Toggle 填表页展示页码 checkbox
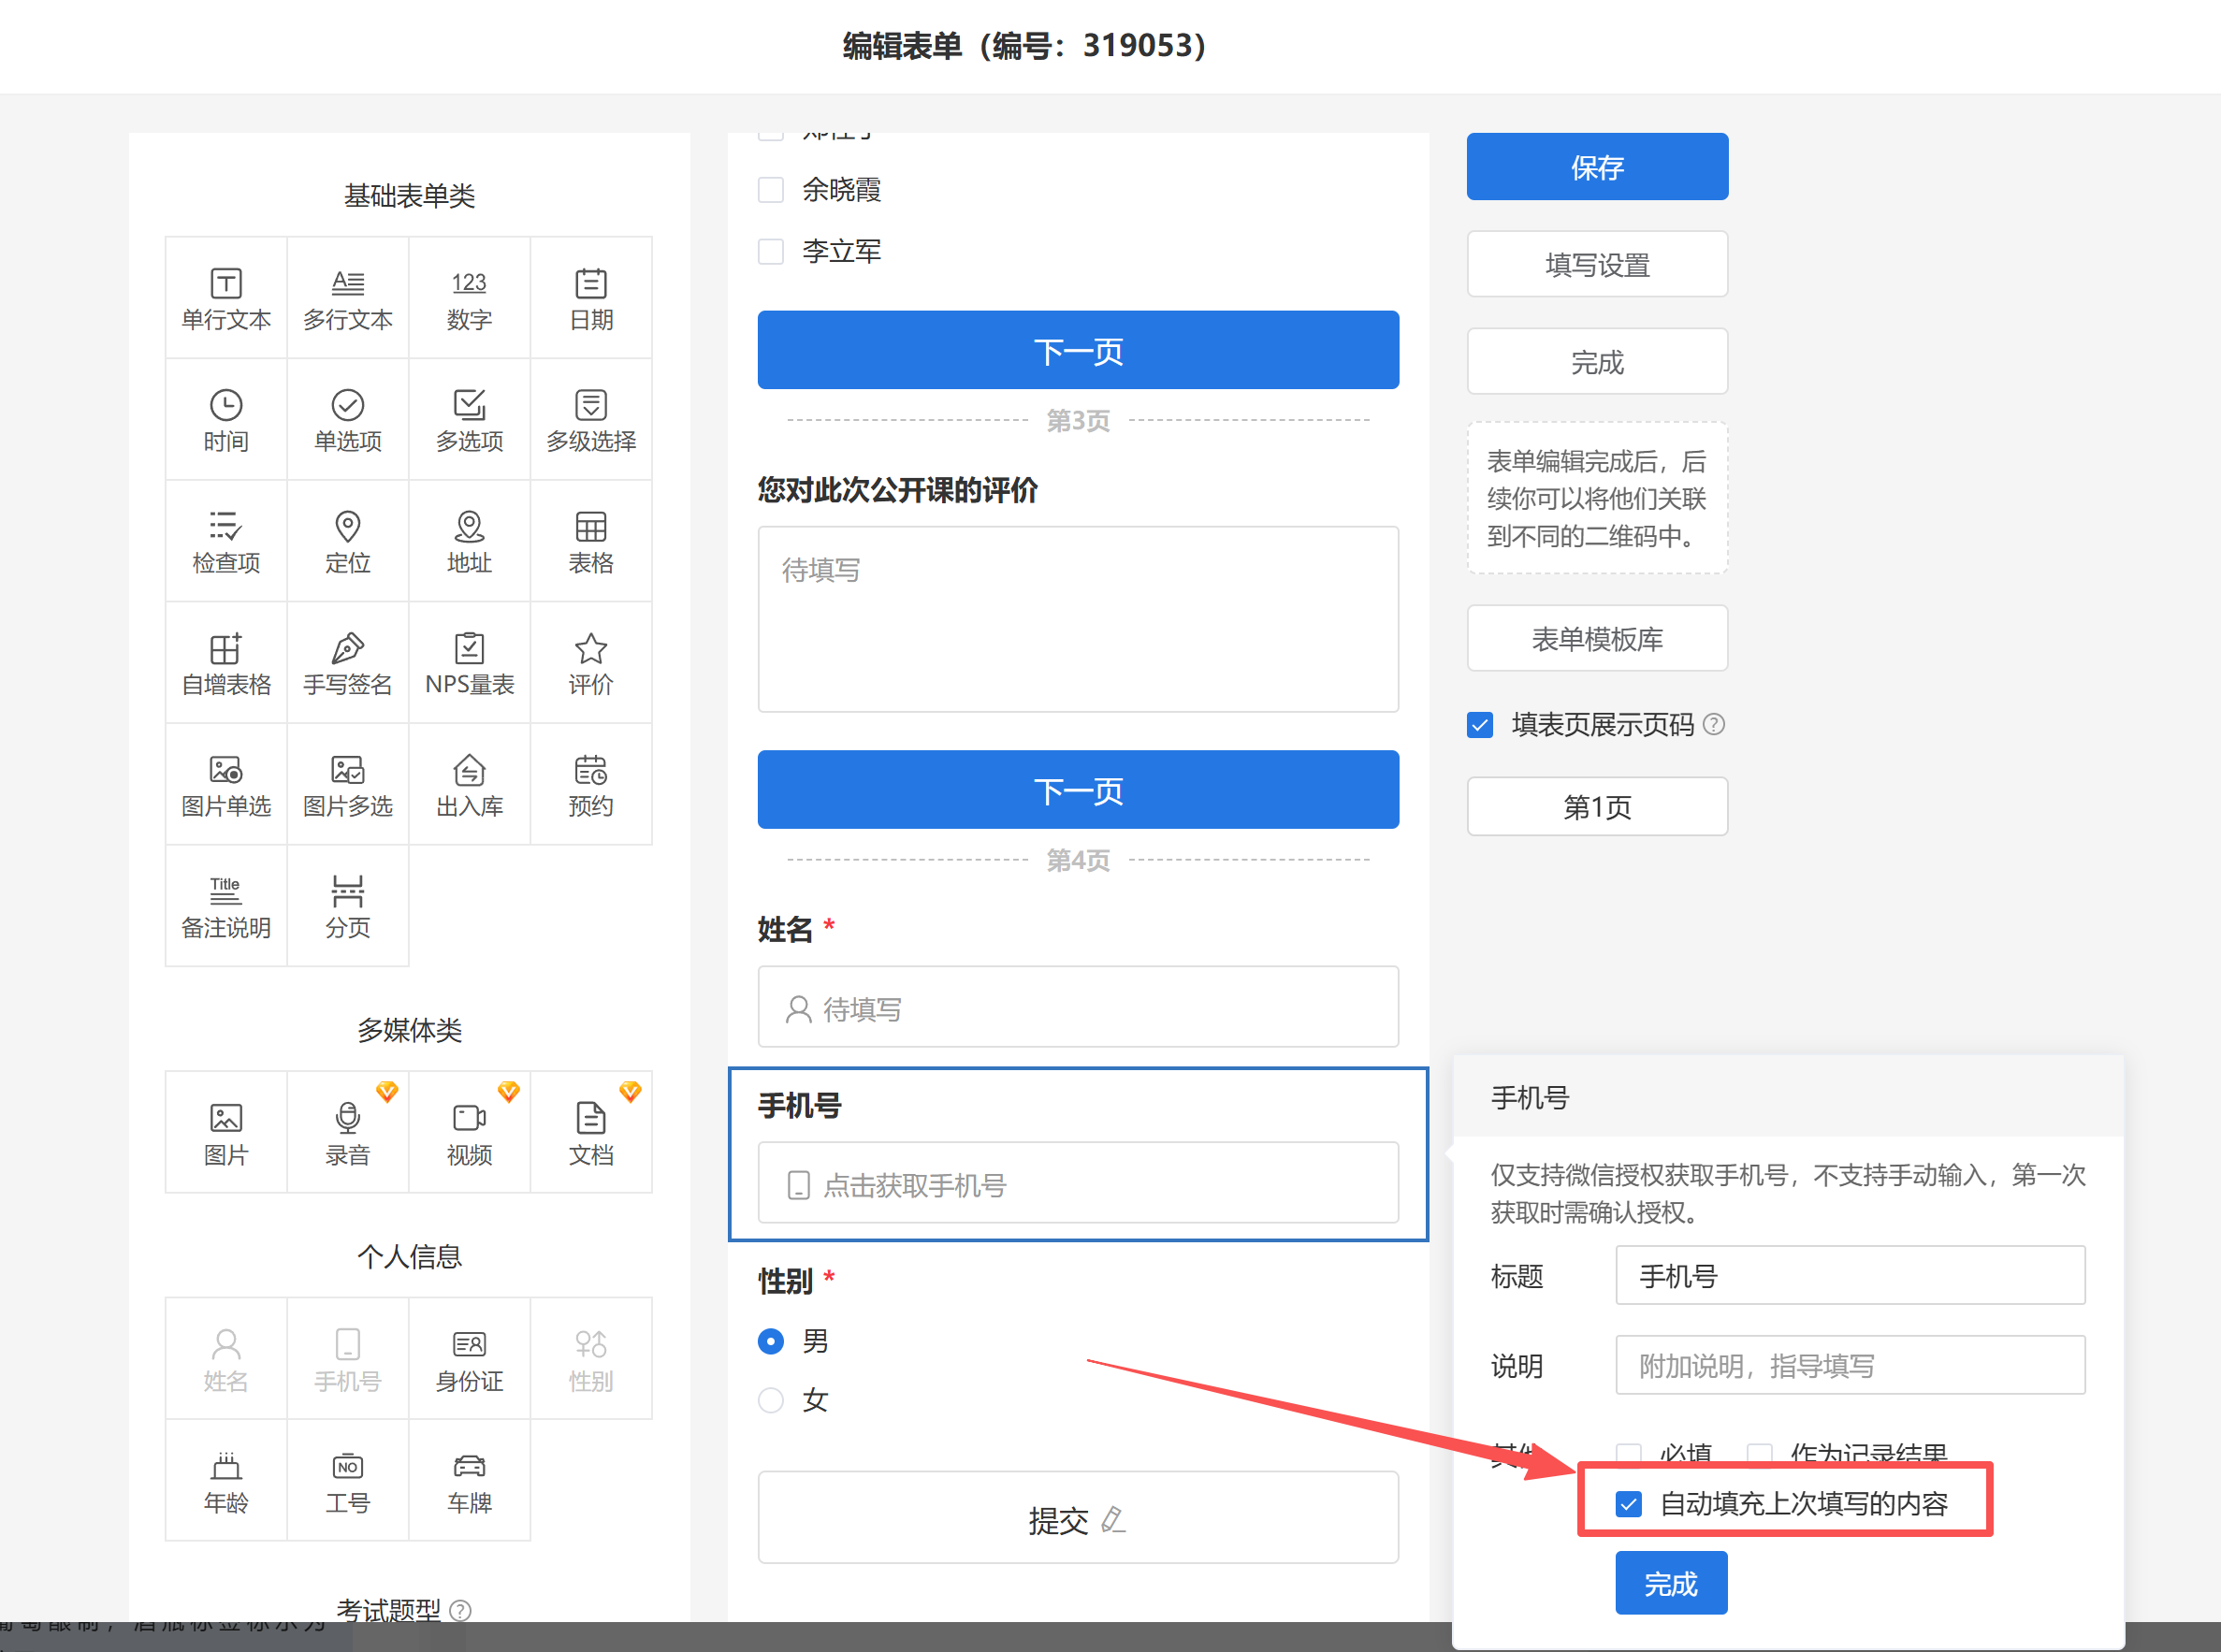This screenshot has width=2221, height=1652. click(1480, 724)
